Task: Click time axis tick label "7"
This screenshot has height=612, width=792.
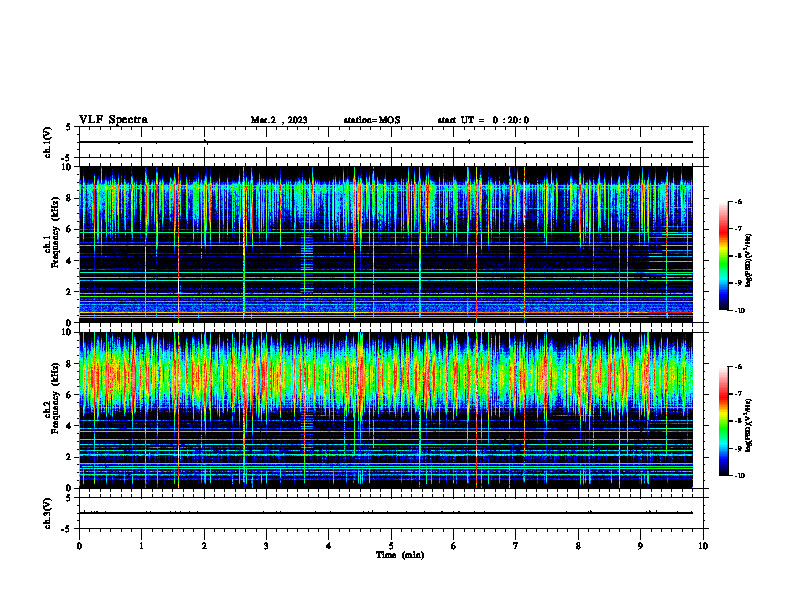Action: pyautogui.click(x=516, y=546)
